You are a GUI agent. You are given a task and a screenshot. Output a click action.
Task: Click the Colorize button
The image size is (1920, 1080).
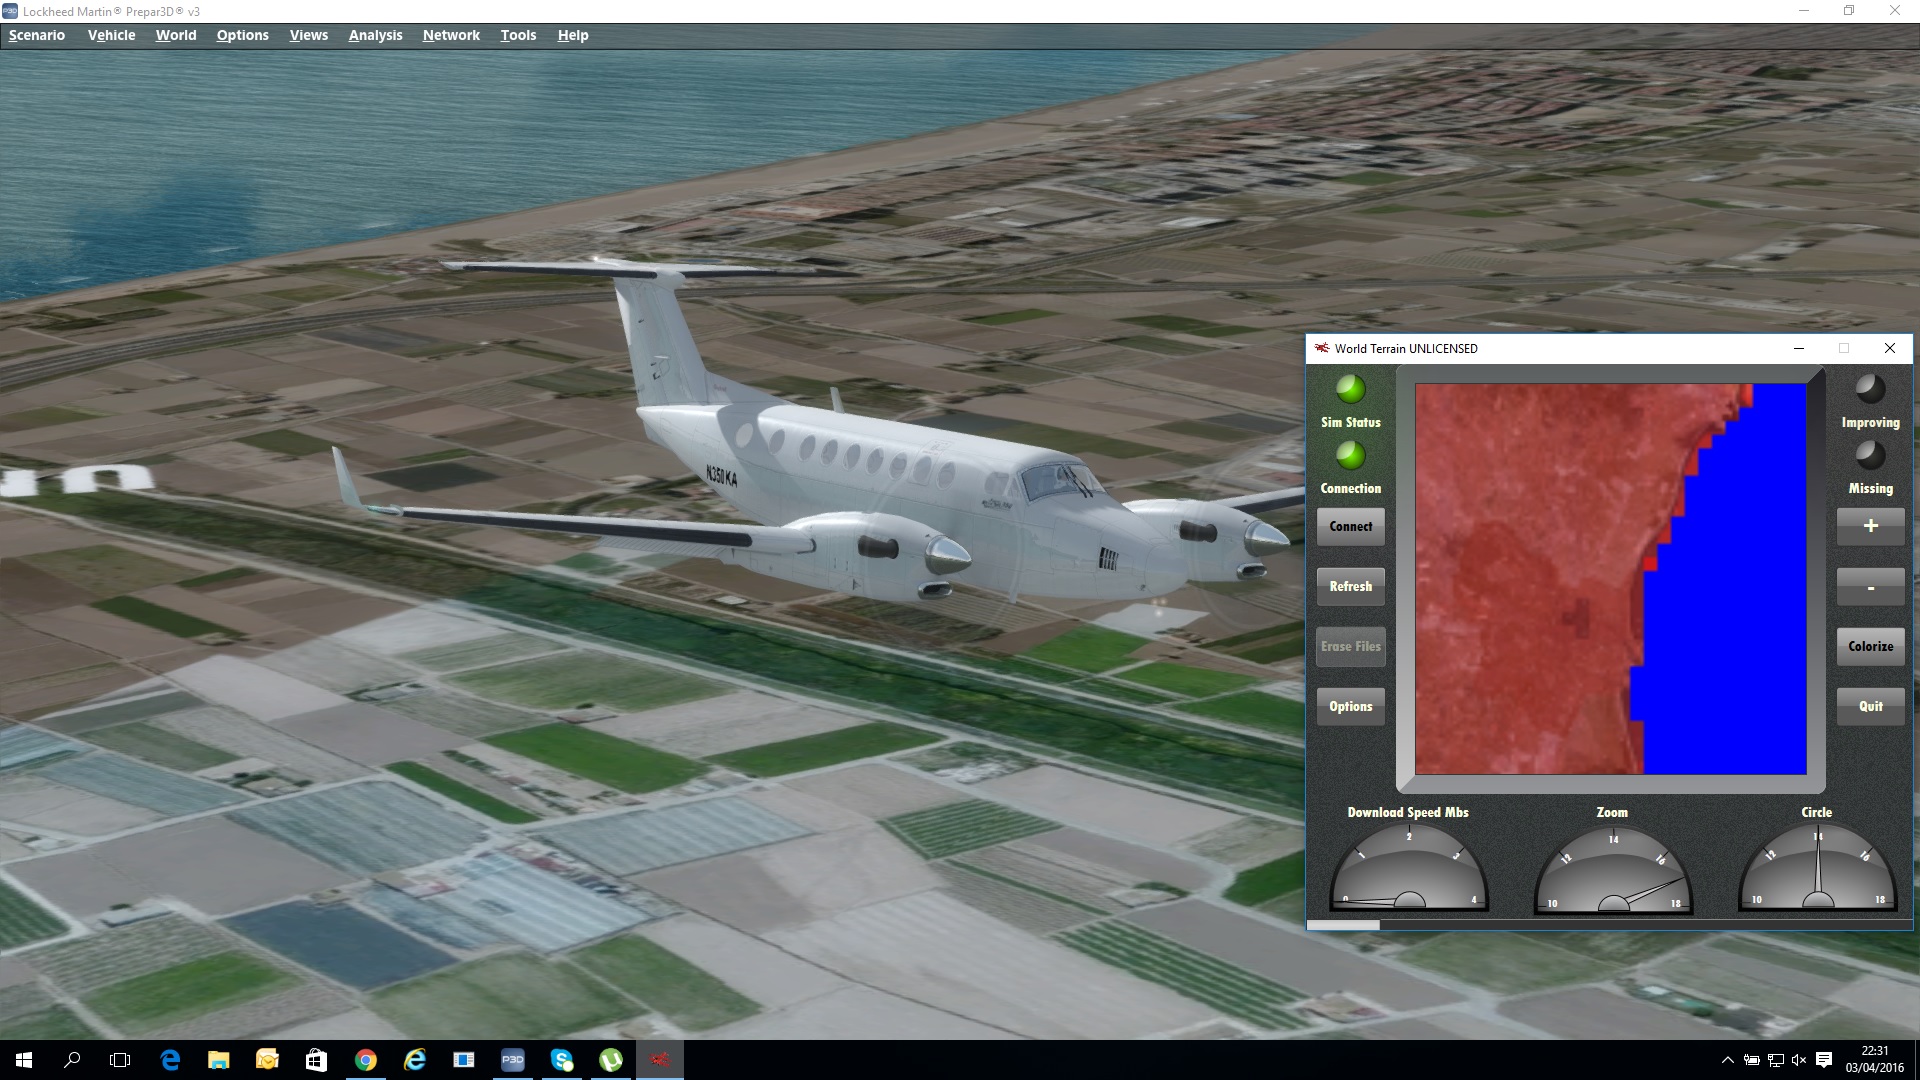pyautogui.click(x=1871, y=647)
